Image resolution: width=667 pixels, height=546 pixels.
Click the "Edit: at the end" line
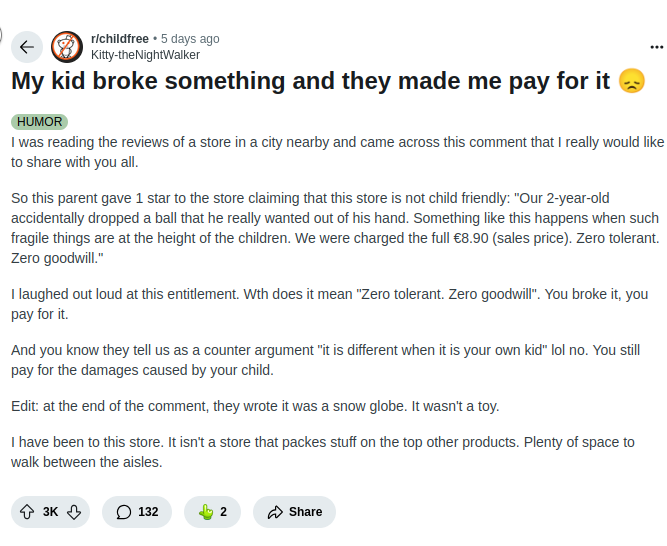click(255, 406)
